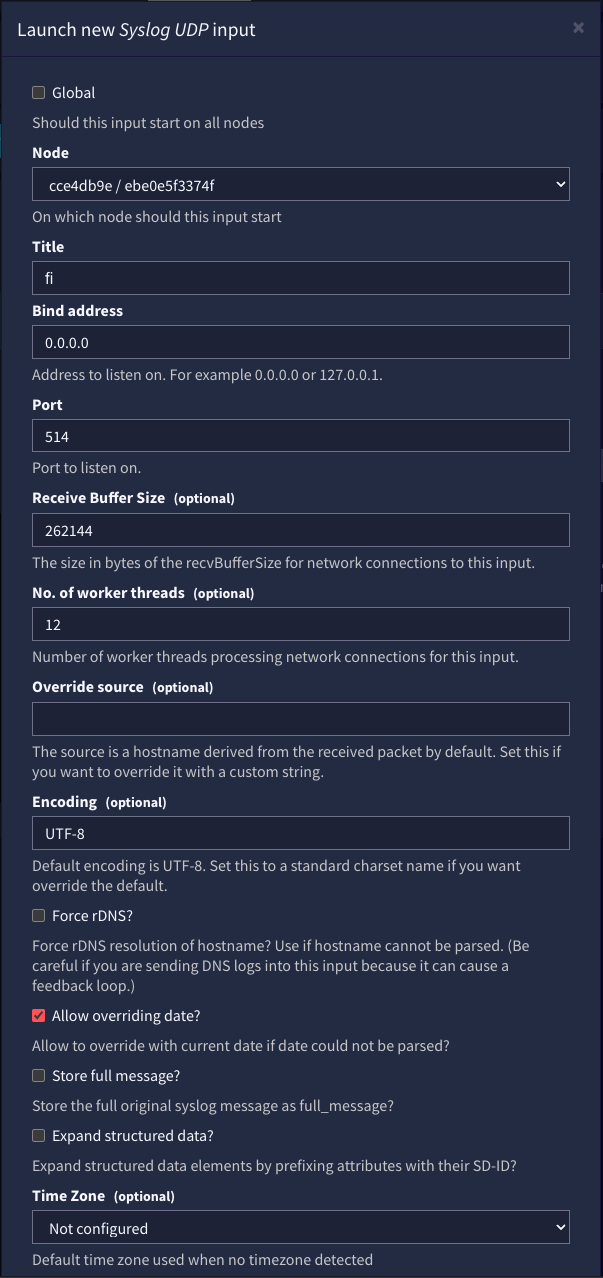Tick Expand structured data checkbox

39,1136
